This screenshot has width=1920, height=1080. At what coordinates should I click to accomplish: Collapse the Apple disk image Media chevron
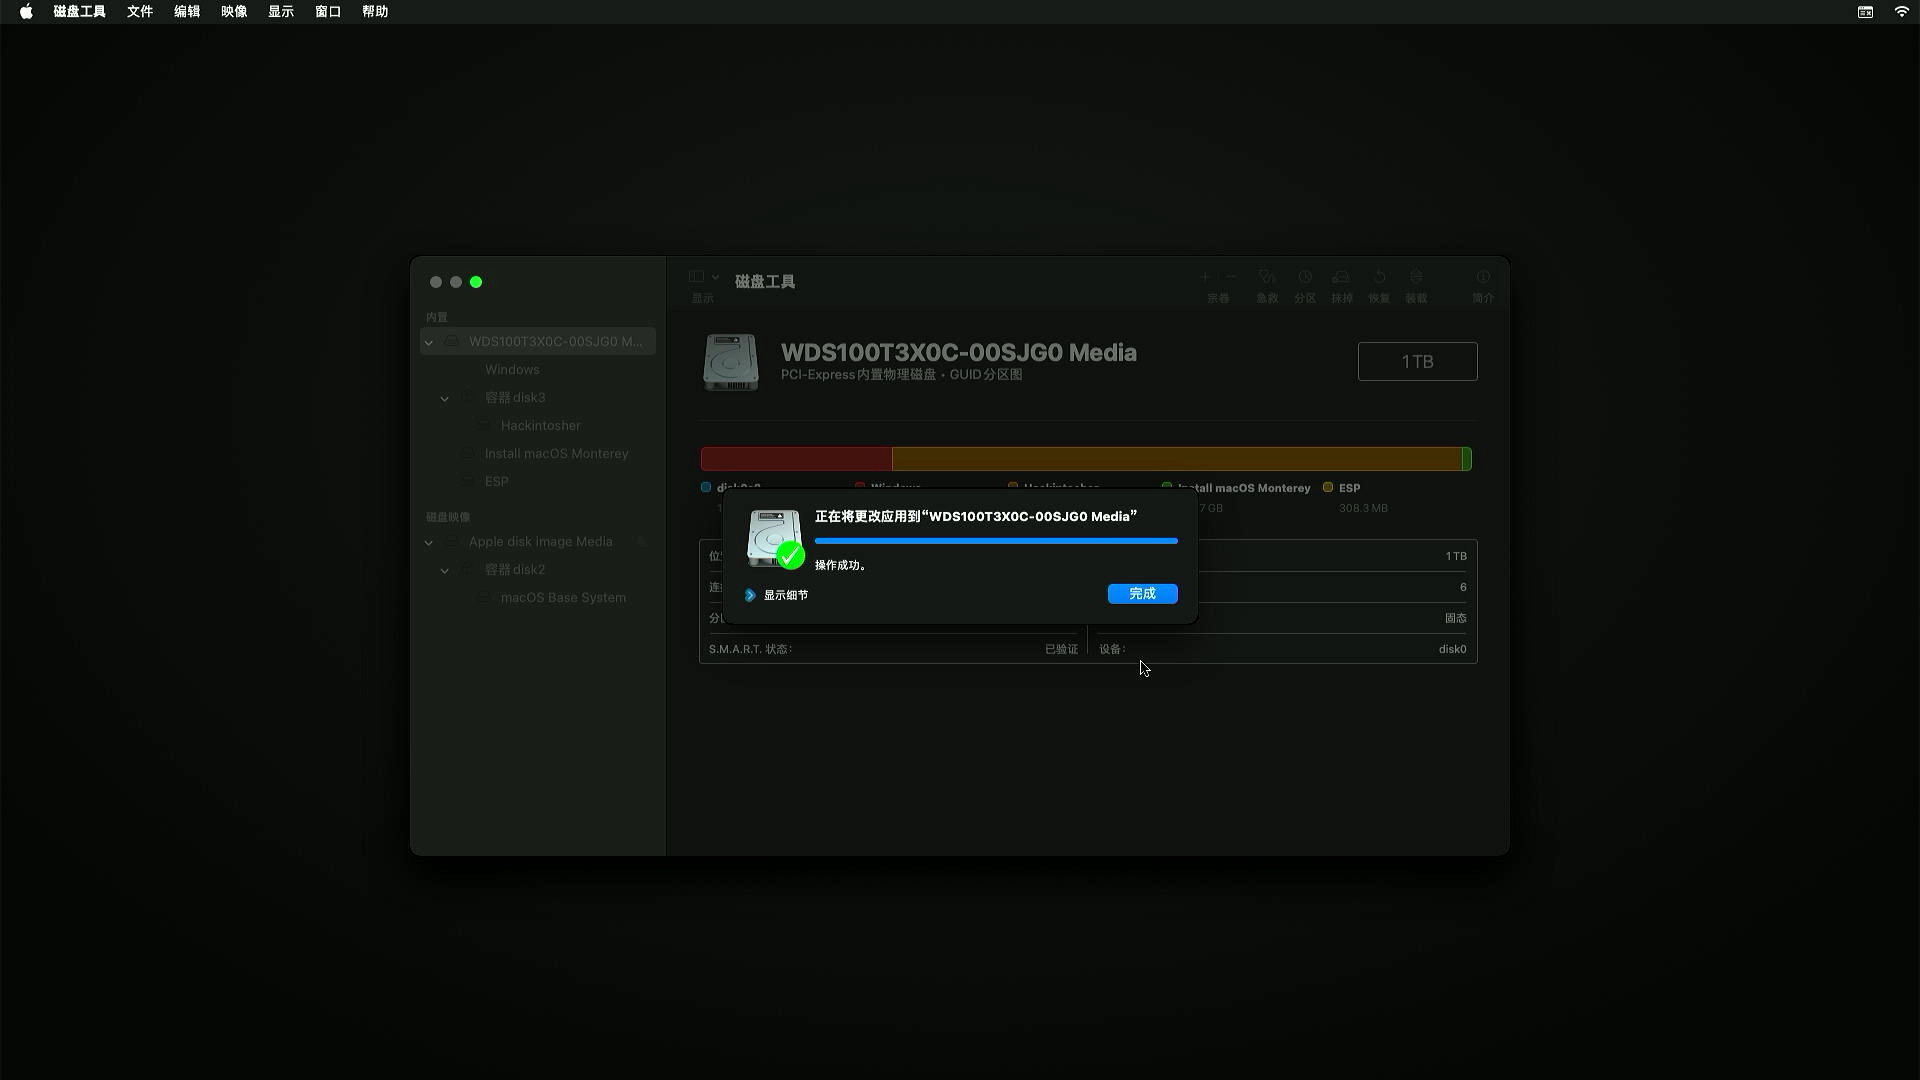[429, 542]
